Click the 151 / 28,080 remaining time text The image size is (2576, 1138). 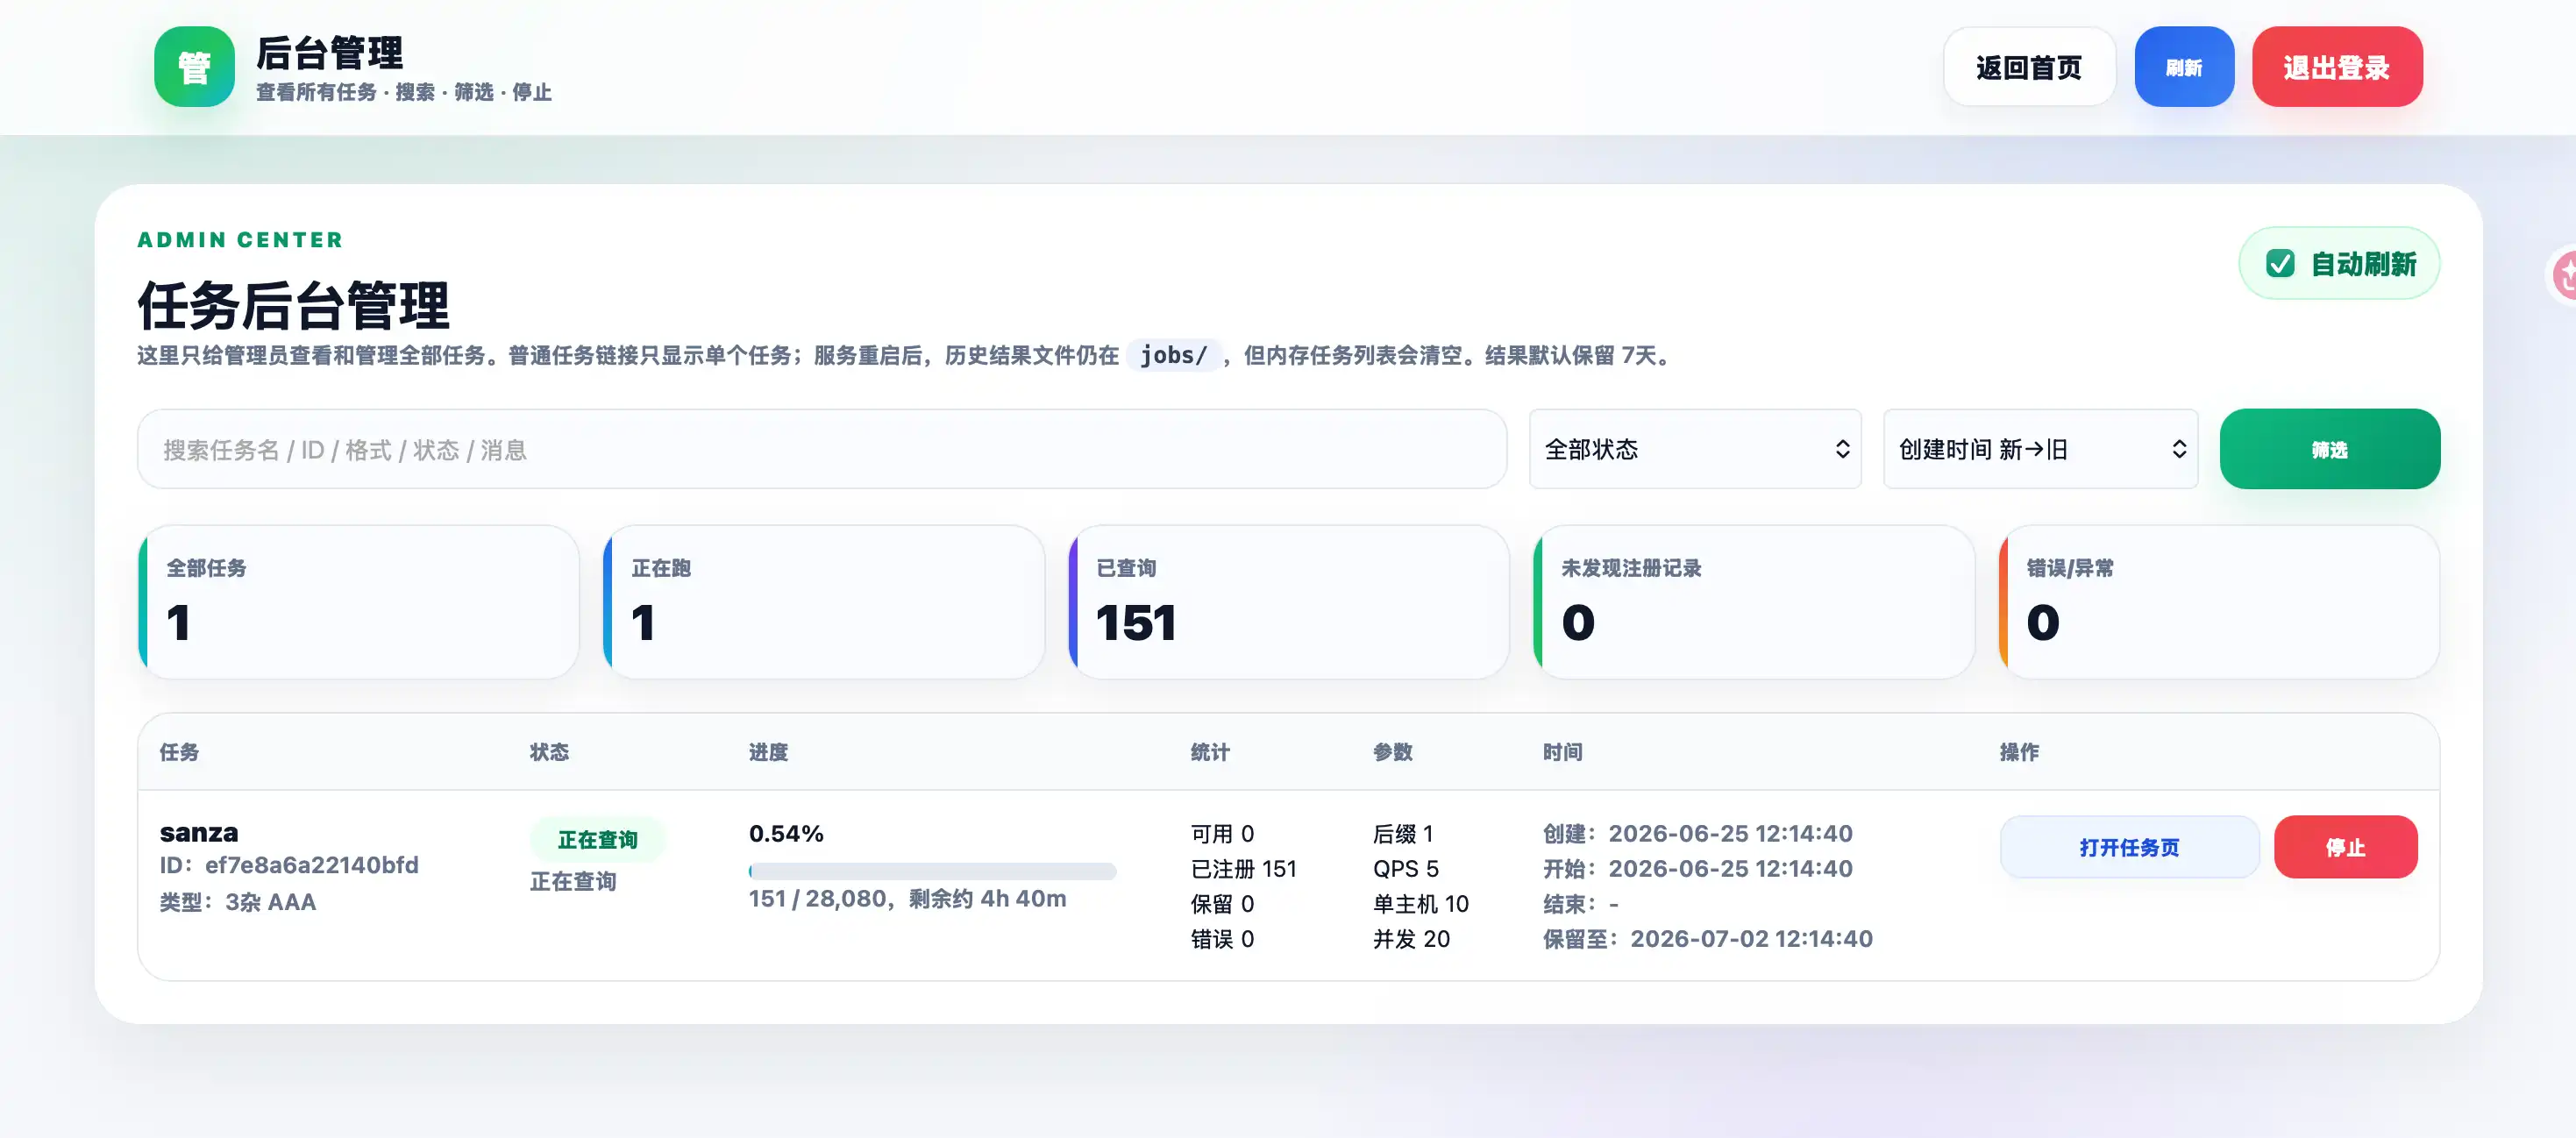click(x=907, y=898)
